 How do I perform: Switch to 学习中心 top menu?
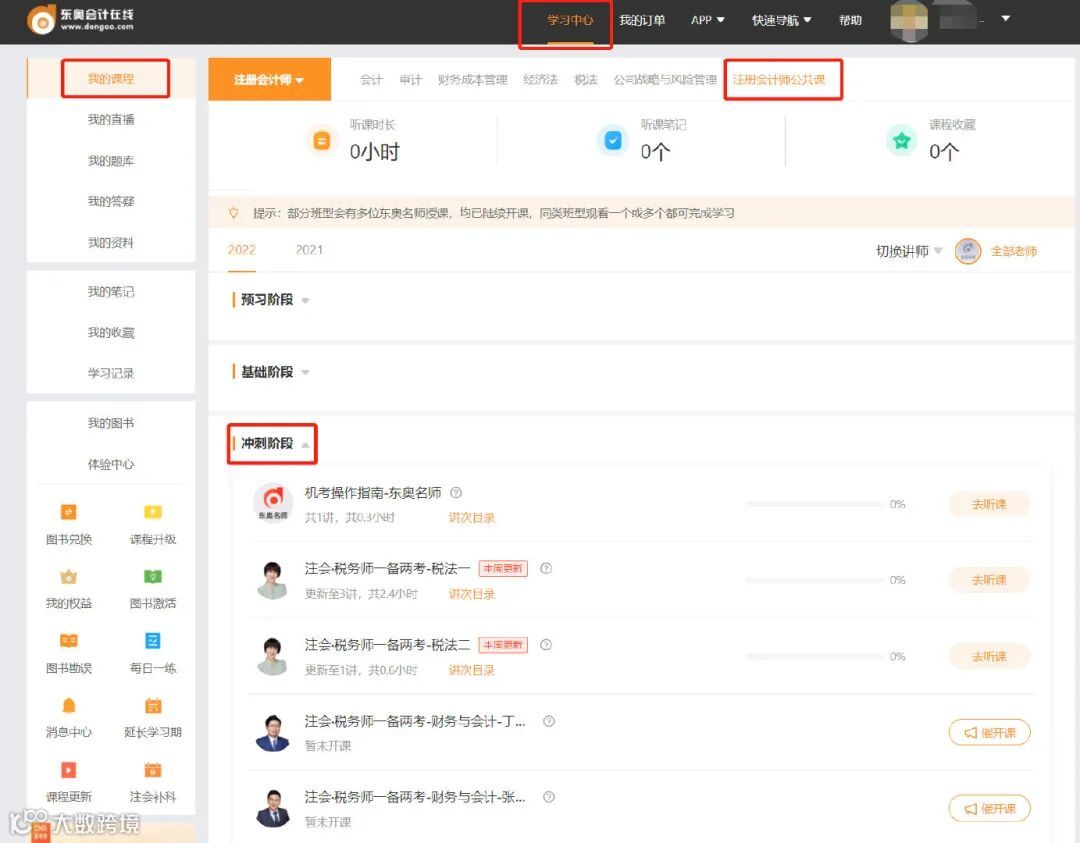(570, 20)
